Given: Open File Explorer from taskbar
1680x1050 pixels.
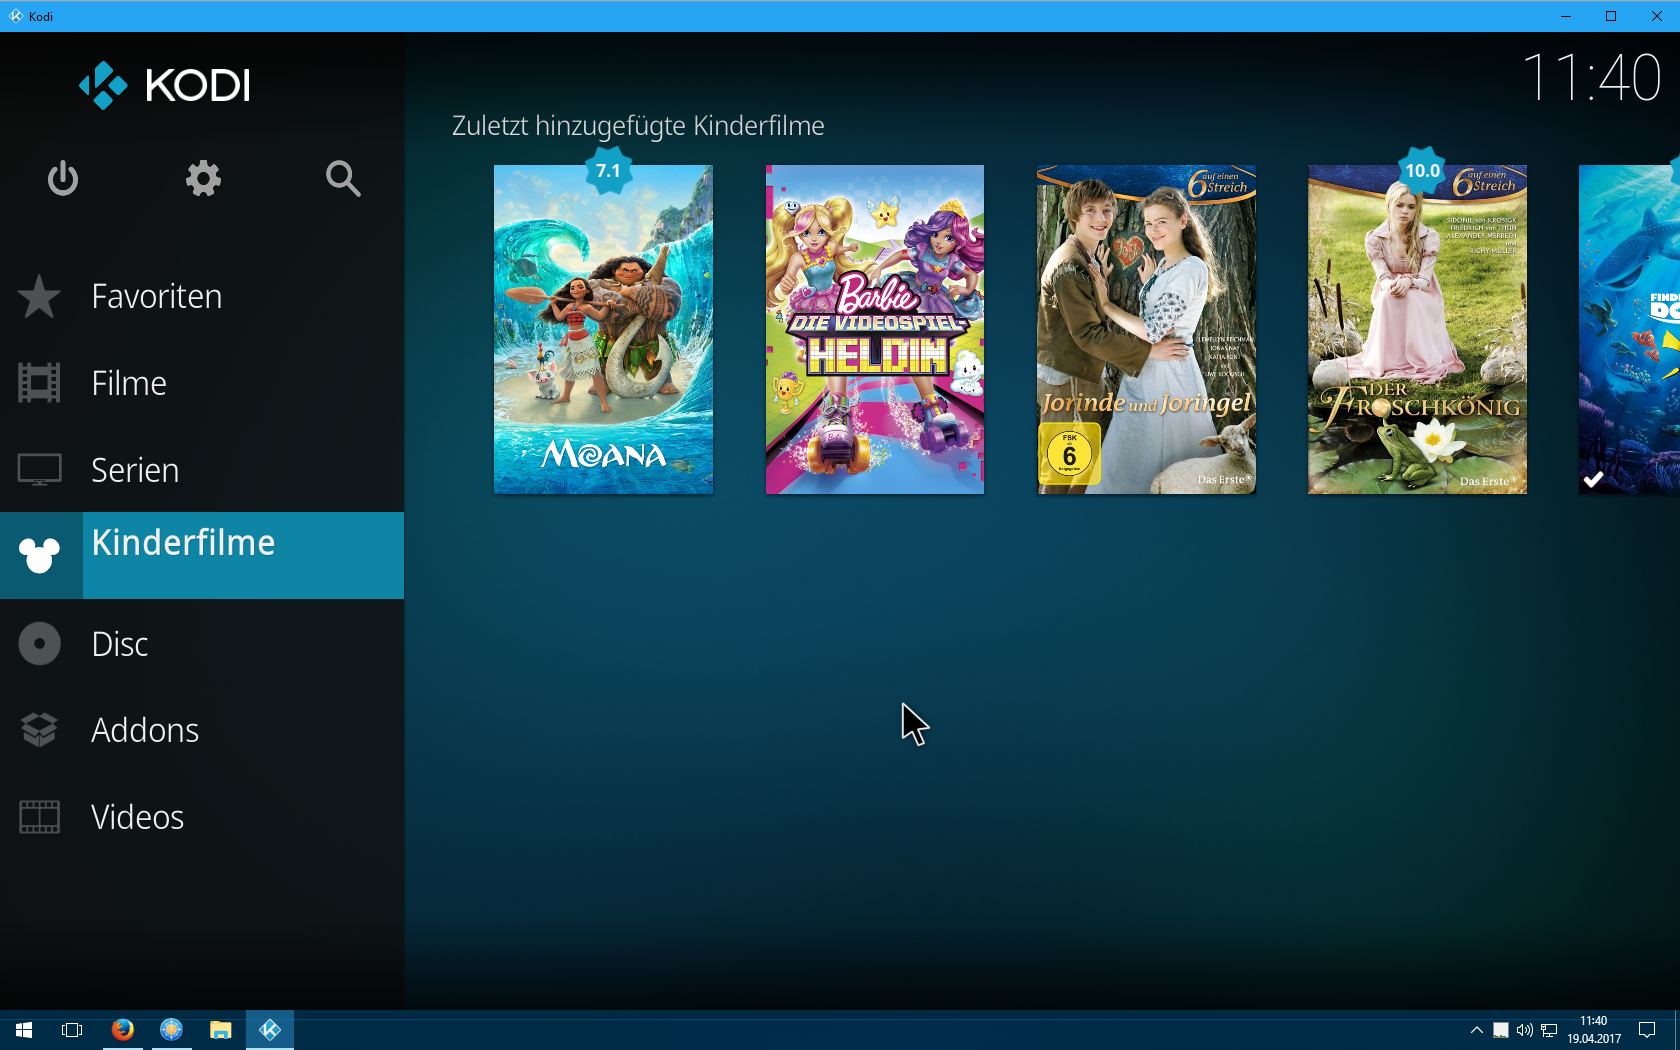Looking at the screenshot, I should [221, 1030].
